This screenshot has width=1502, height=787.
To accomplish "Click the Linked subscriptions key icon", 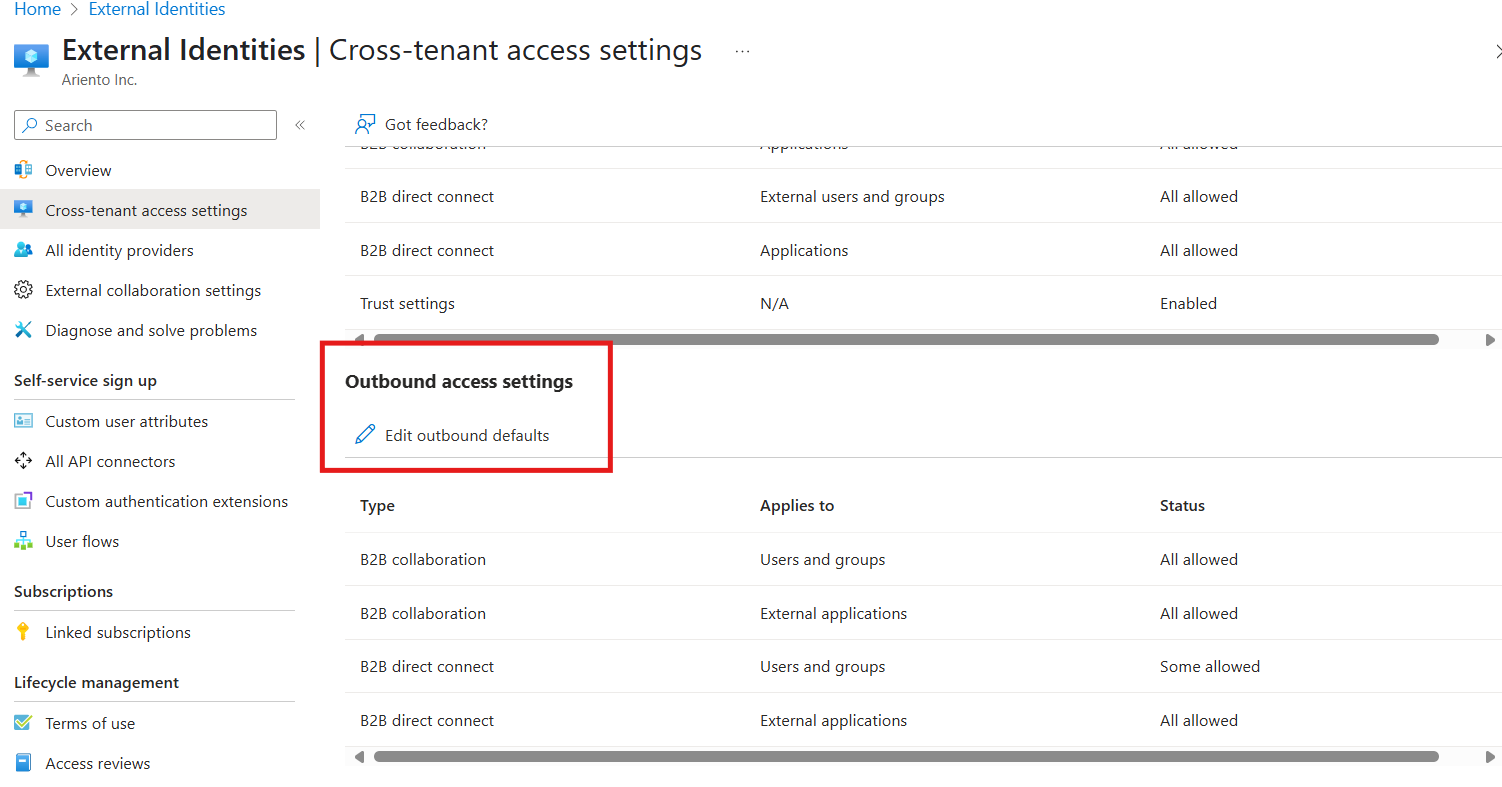I will (23, 632).
